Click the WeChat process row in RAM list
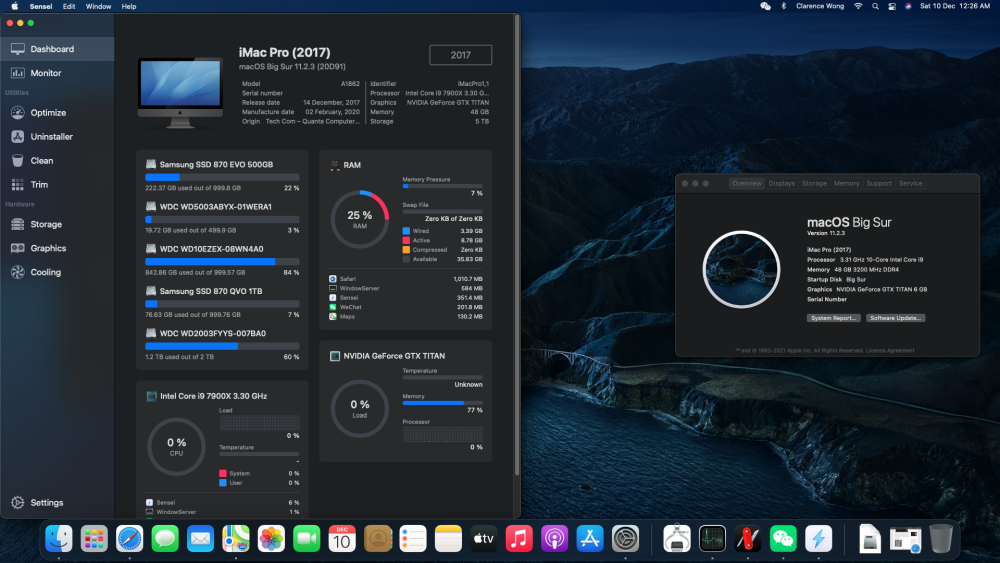1000x563 pixels. coord(406,307)
